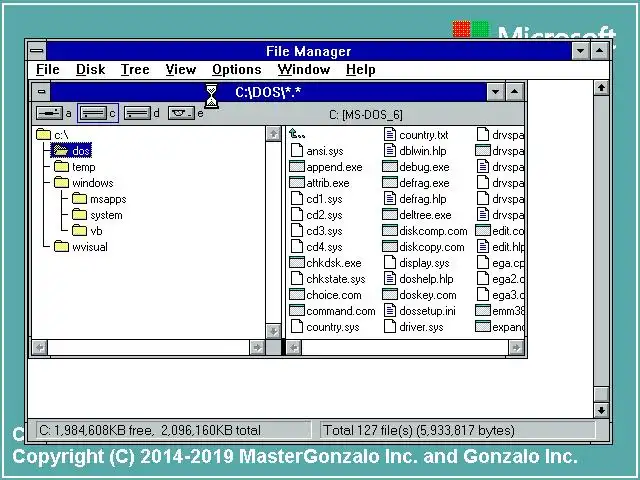Click the cd4.sys file icon

click(x=297, y=247)
